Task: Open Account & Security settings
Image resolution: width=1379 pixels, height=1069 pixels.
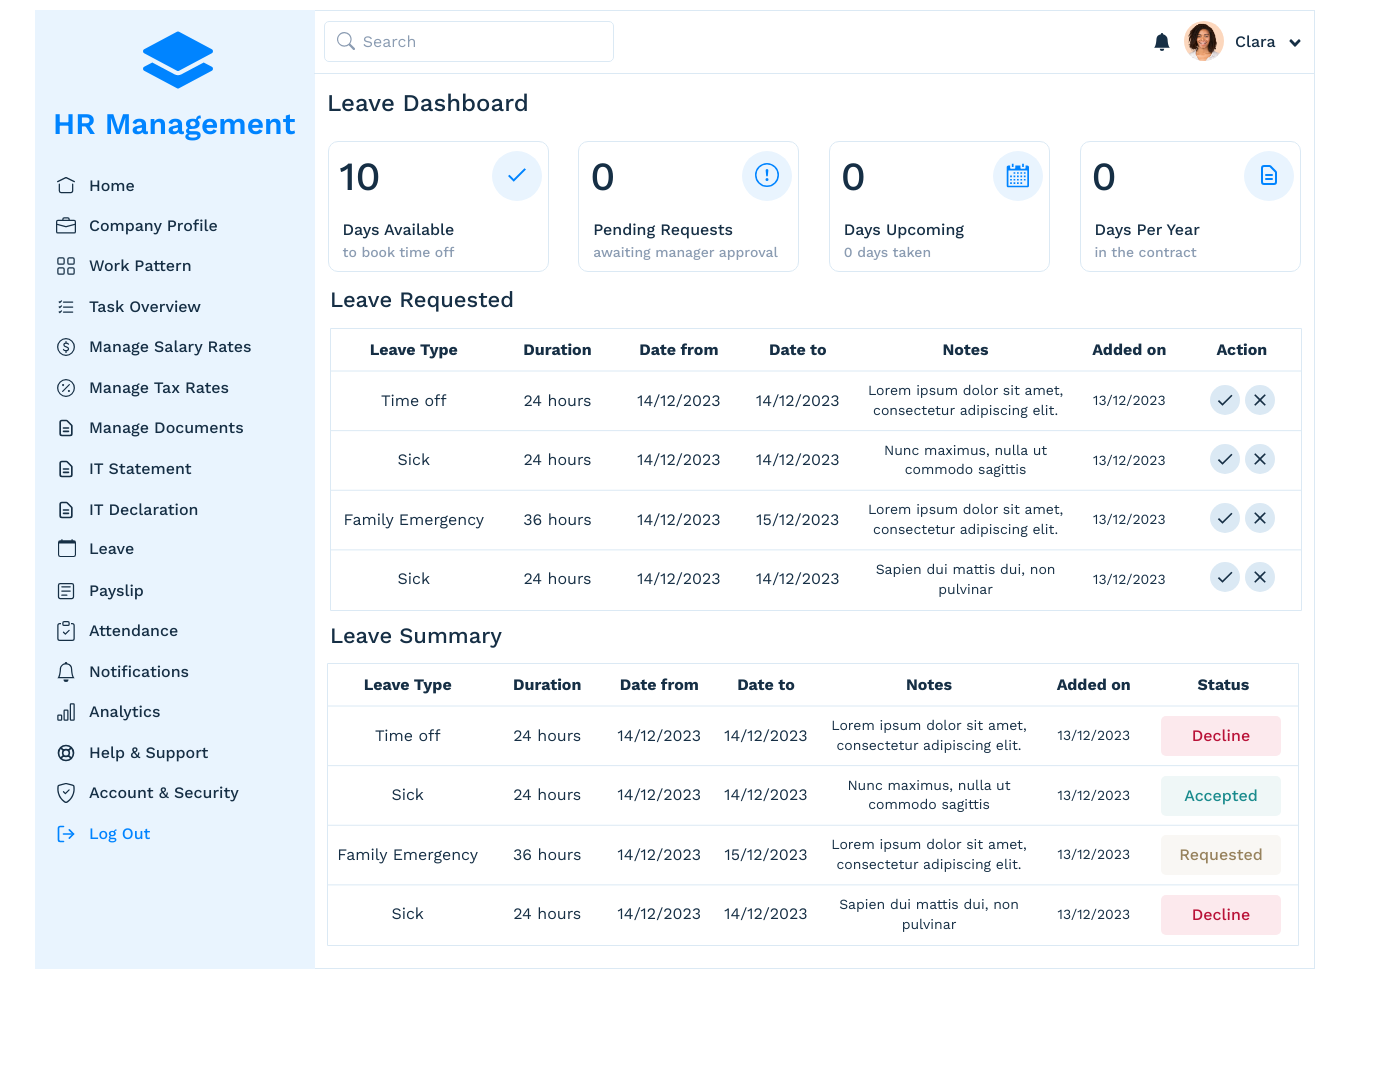Action: click(163, 793)
